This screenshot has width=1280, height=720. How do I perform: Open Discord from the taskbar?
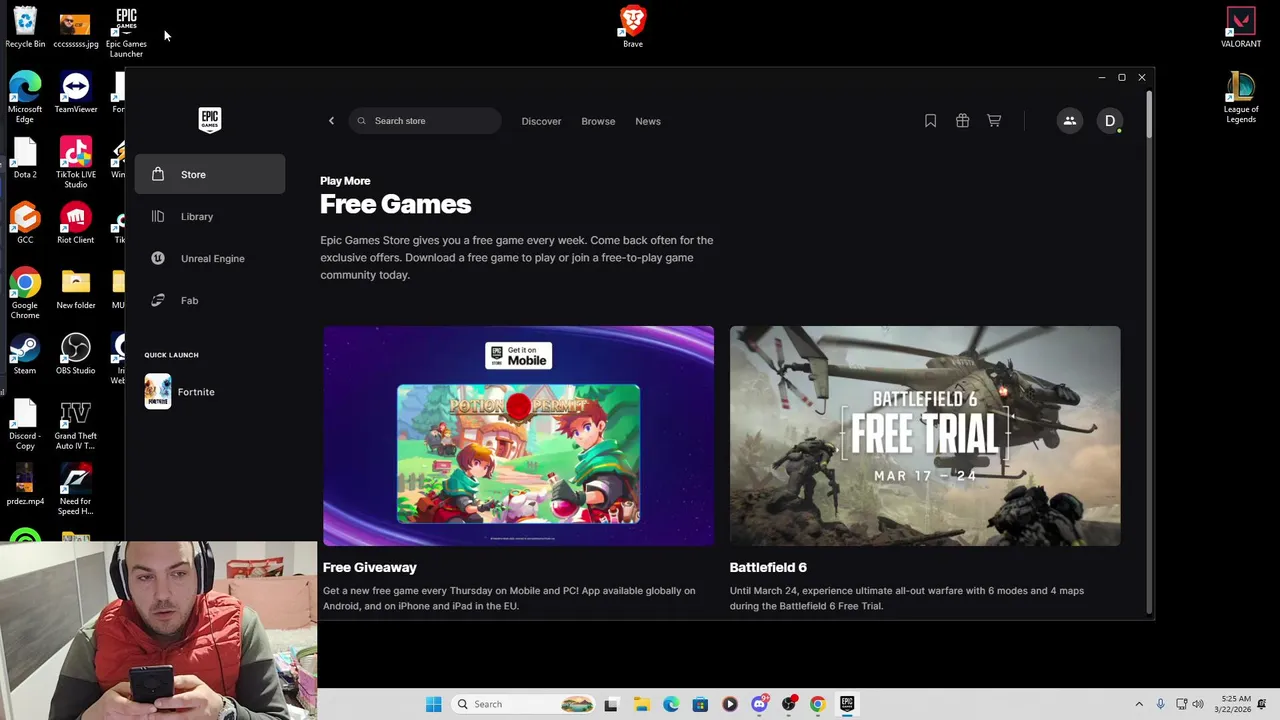[x=759, y=704]
